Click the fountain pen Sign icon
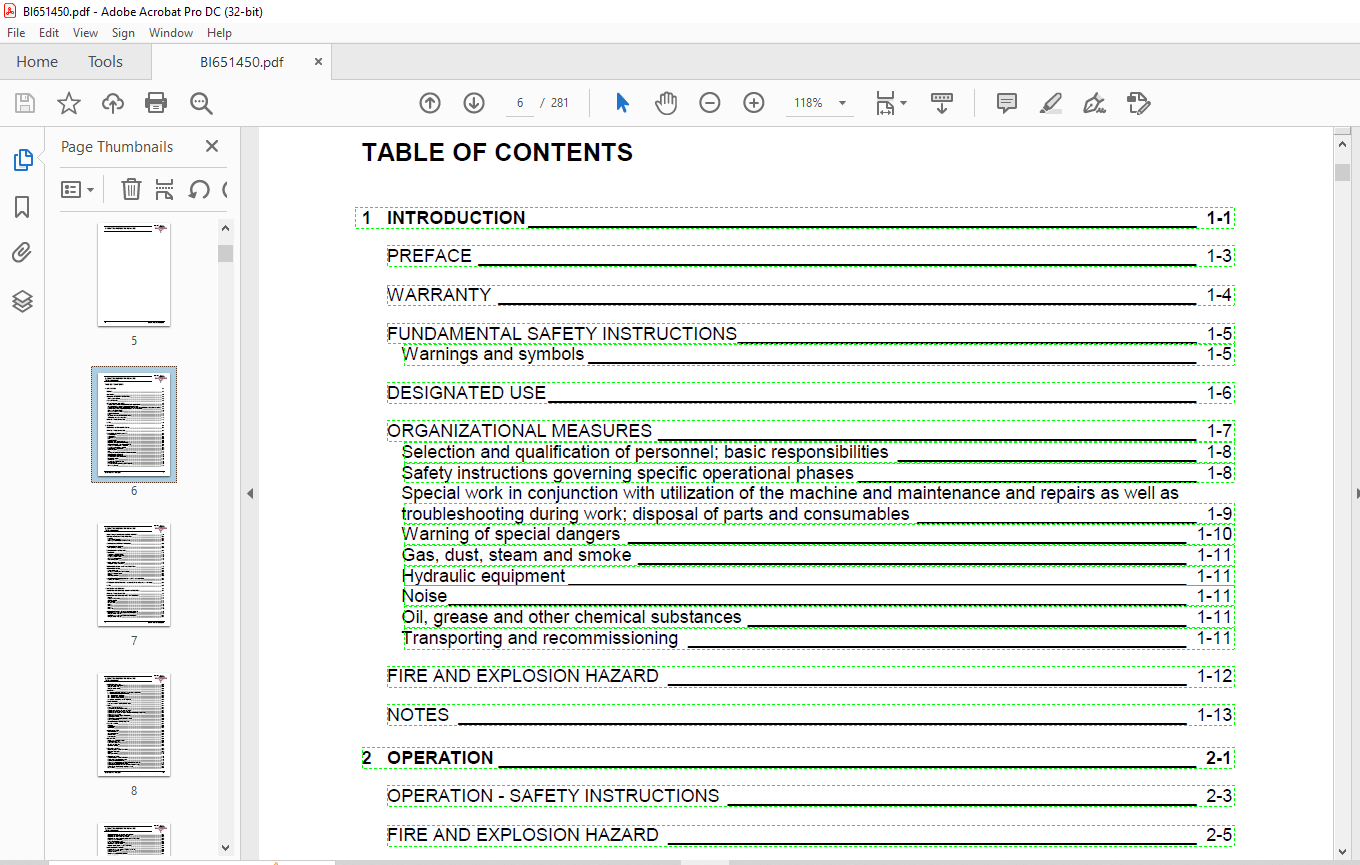Image resolution: width=1360 pixels, height=865 pixels. pyautogui.click(x=1094, y=103)
